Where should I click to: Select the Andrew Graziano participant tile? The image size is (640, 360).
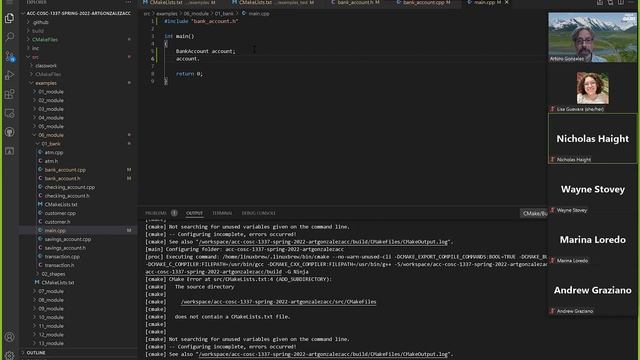592,290
